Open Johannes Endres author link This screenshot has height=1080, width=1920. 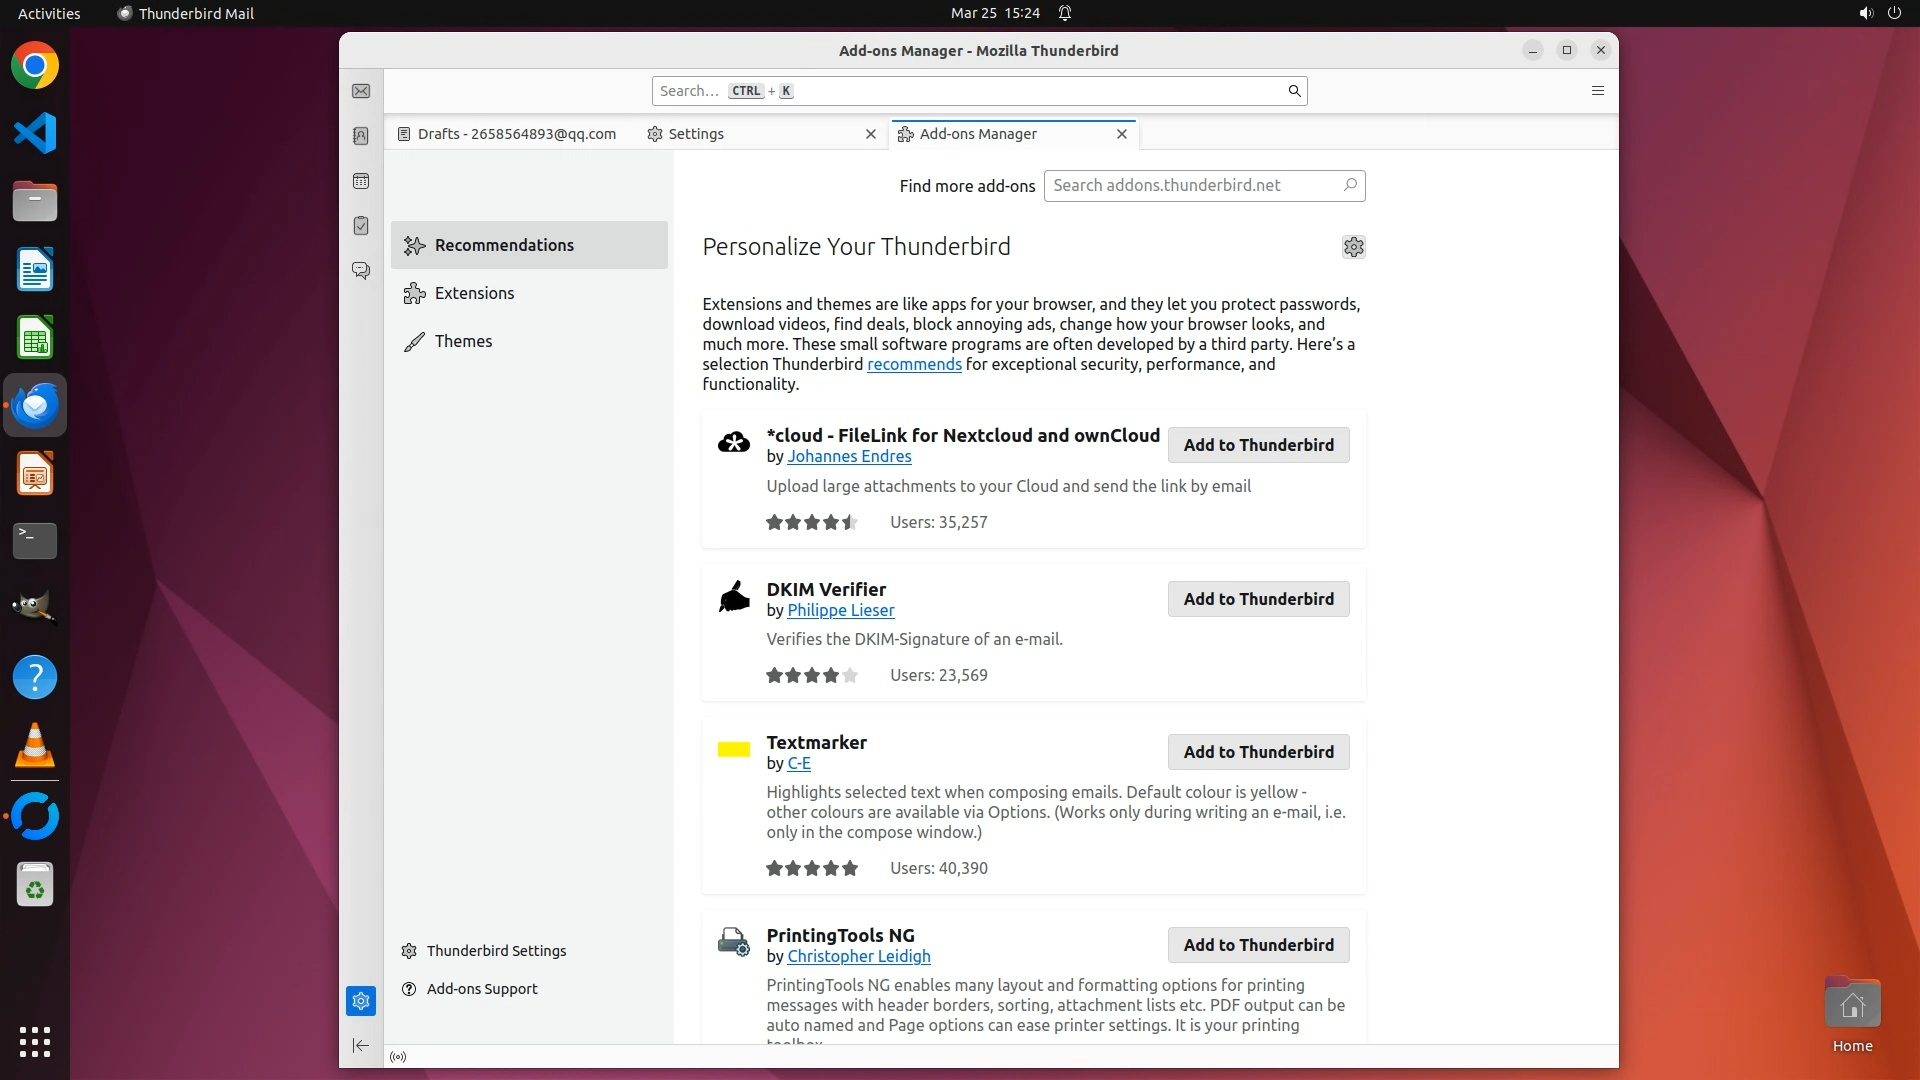coord(849,457)
